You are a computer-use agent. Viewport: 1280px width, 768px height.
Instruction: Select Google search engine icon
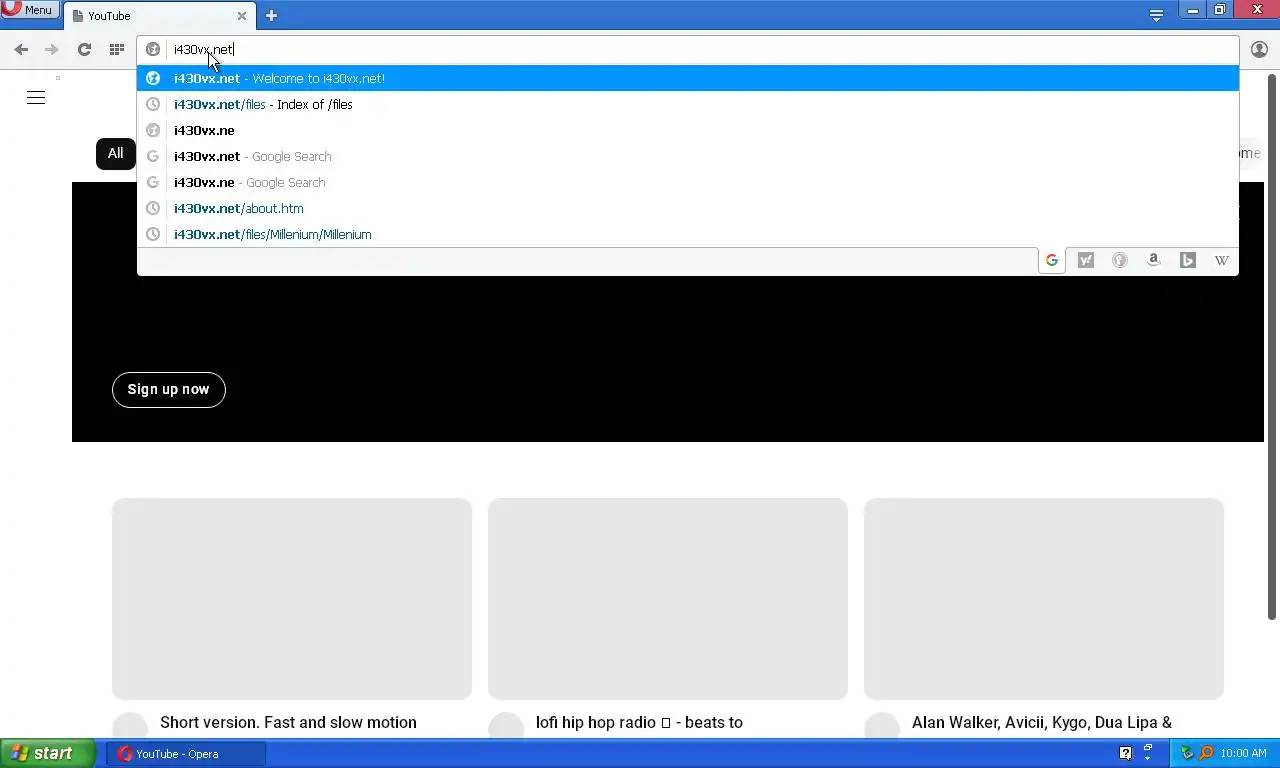point(1051,260)
